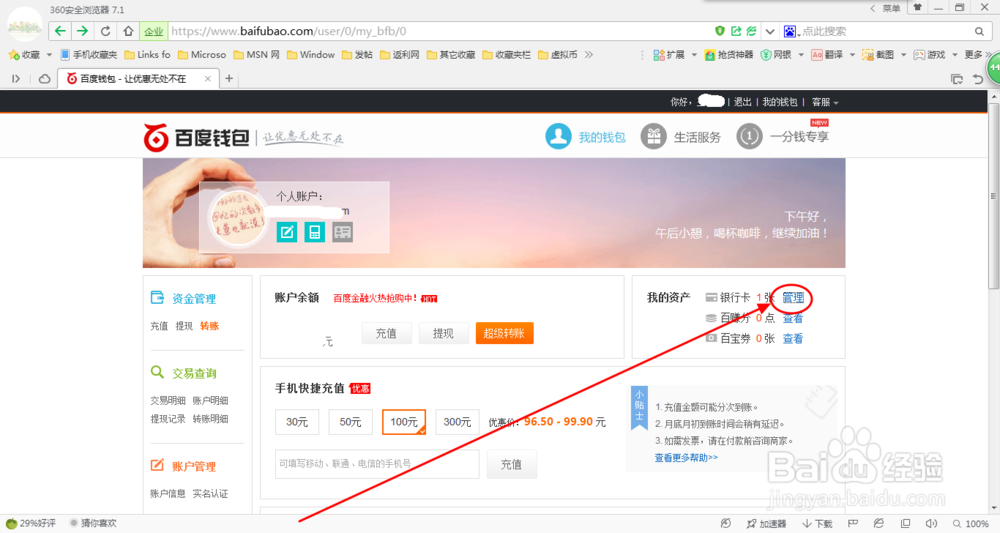Click the cloud icon near the tab bar
The height and width of the screenshot is (533, 1000).
point(45,78)
